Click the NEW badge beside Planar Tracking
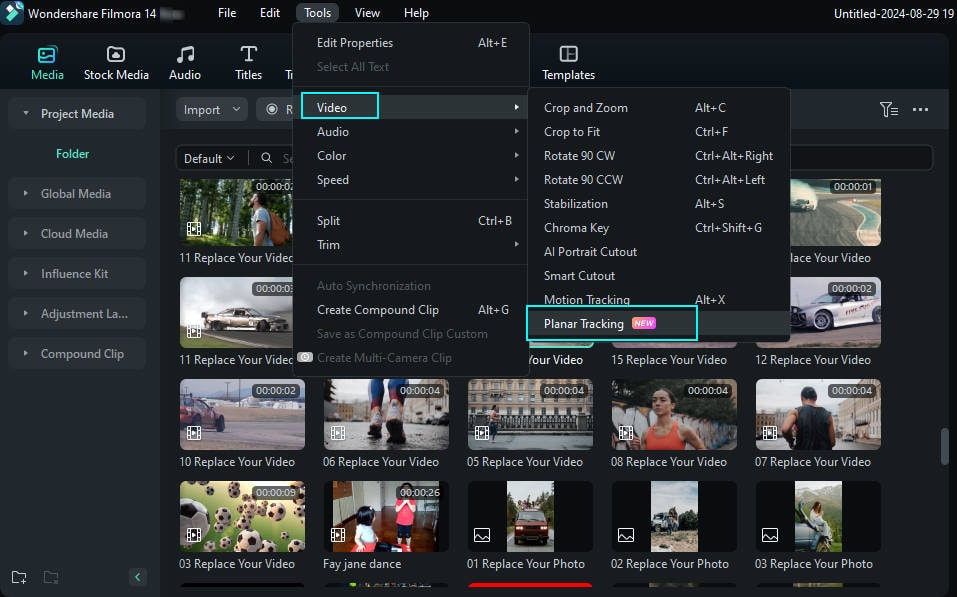The height and width of the screenshot is (597, 957). [644, 323]
